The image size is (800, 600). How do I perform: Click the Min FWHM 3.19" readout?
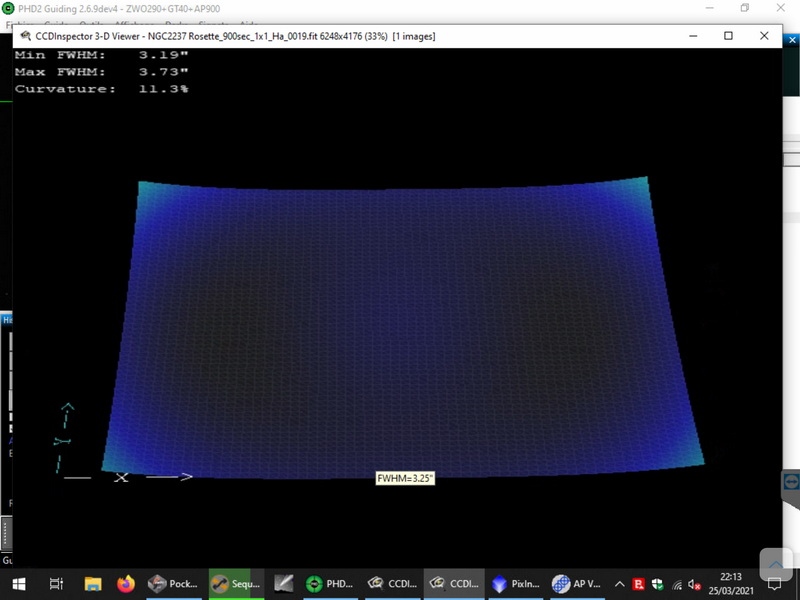(x=101, y=55)
